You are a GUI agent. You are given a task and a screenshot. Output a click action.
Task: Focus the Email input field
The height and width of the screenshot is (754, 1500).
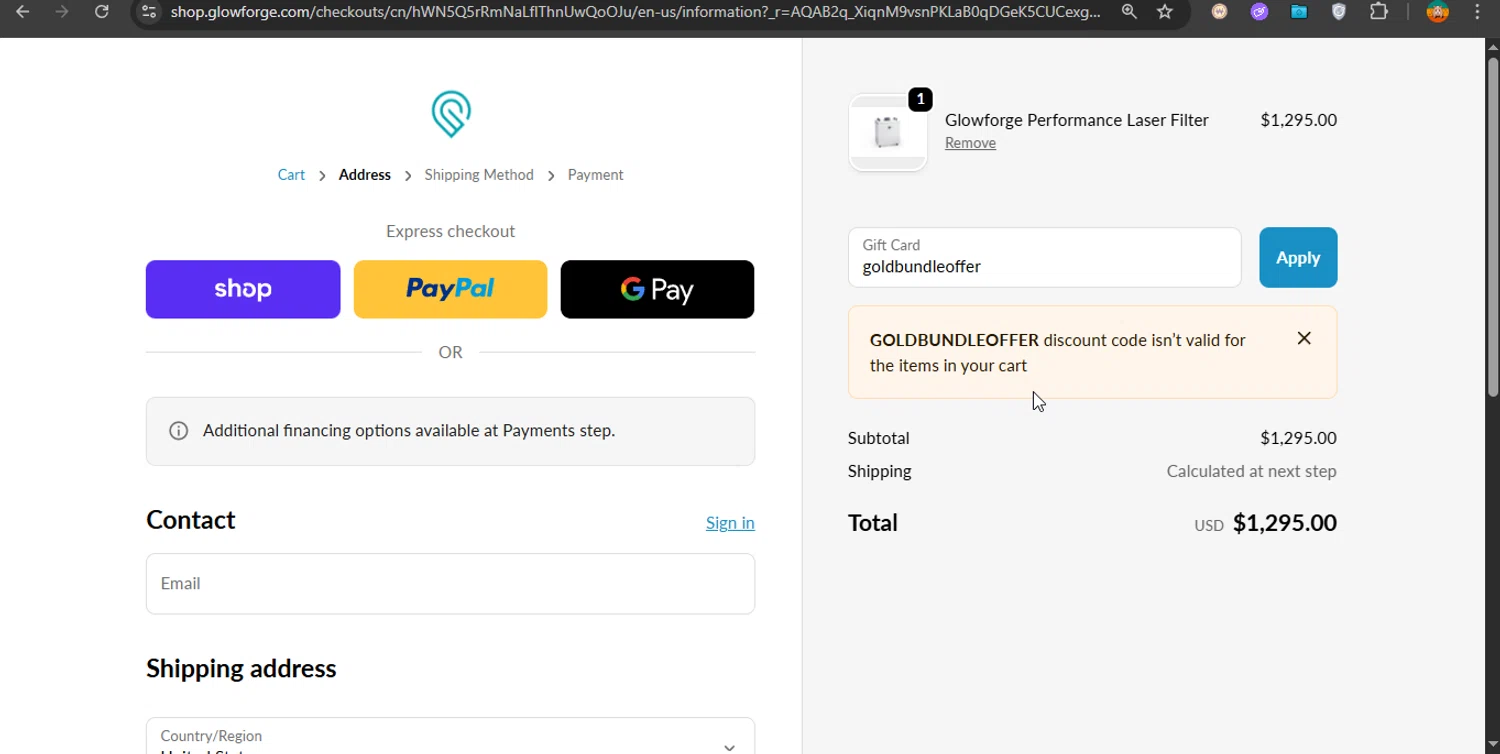450,584
